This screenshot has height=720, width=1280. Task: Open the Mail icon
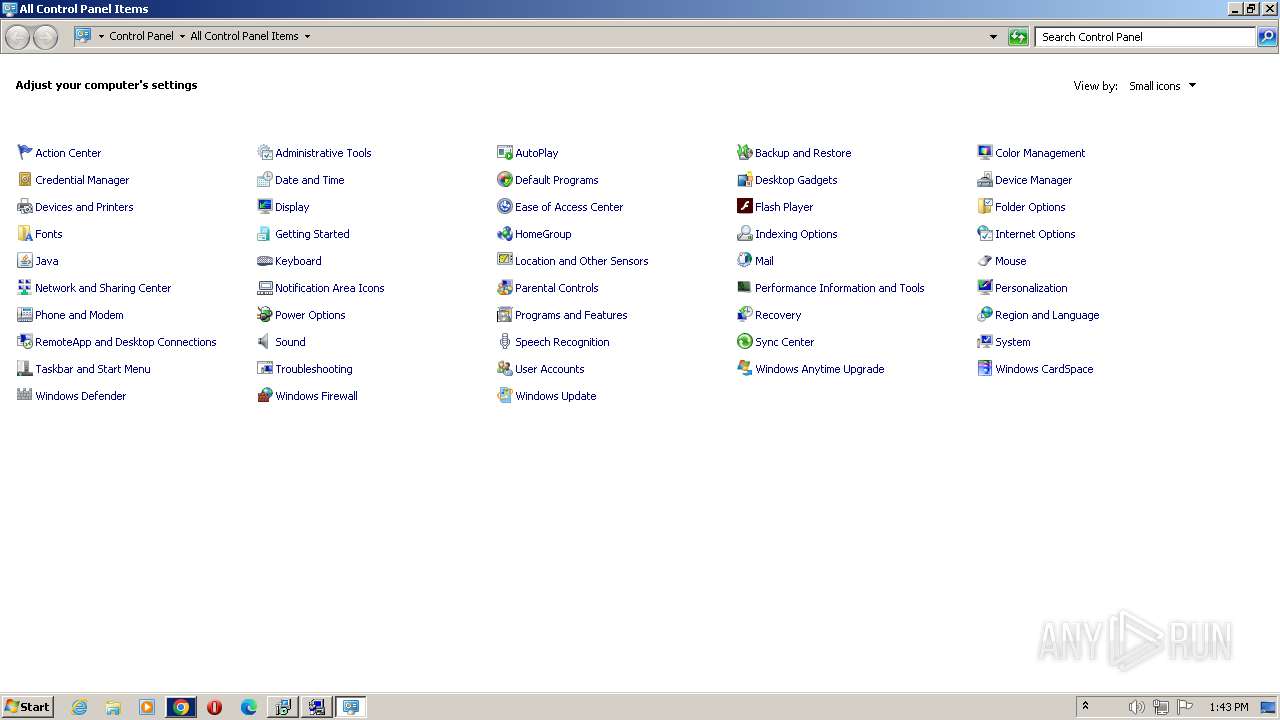click(745, 260)
